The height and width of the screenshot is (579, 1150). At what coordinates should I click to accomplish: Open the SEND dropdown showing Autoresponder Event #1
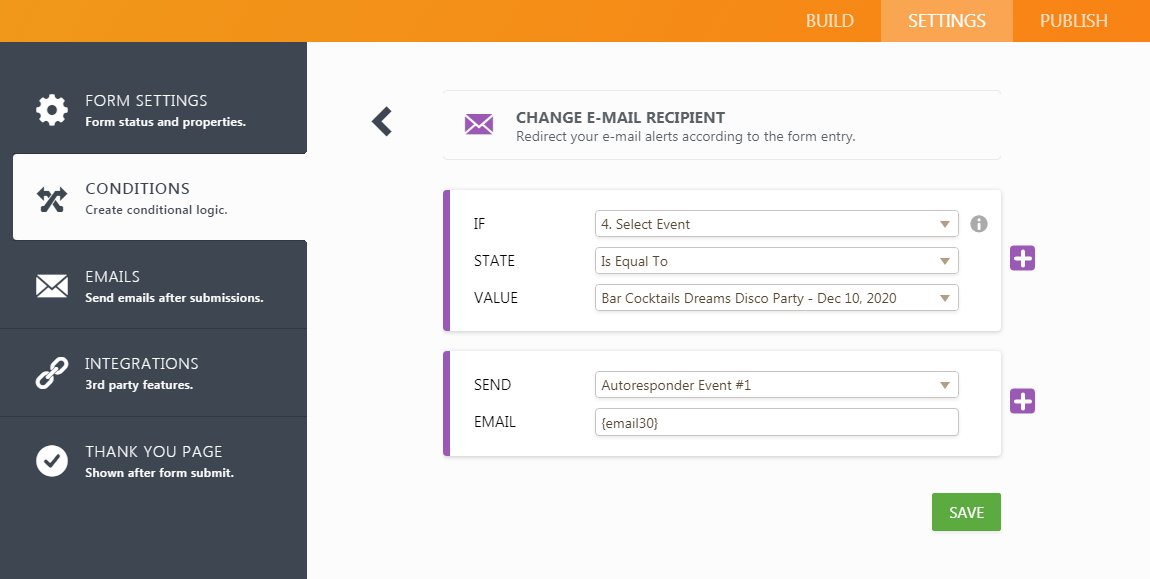point(776,385)
